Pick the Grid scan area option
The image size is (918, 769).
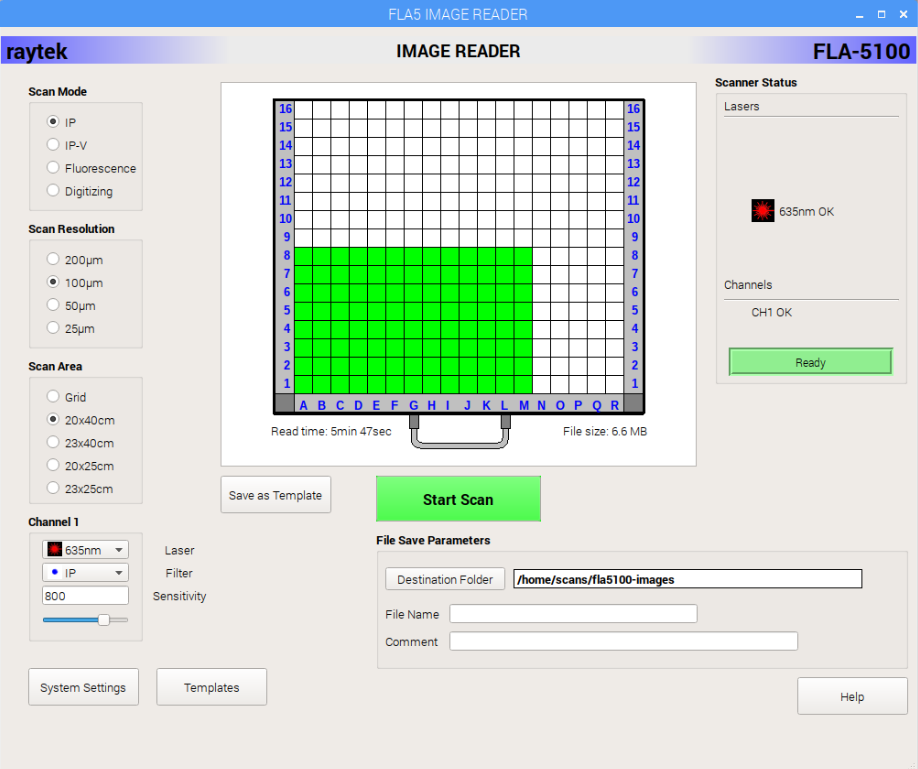pos(51,397)
